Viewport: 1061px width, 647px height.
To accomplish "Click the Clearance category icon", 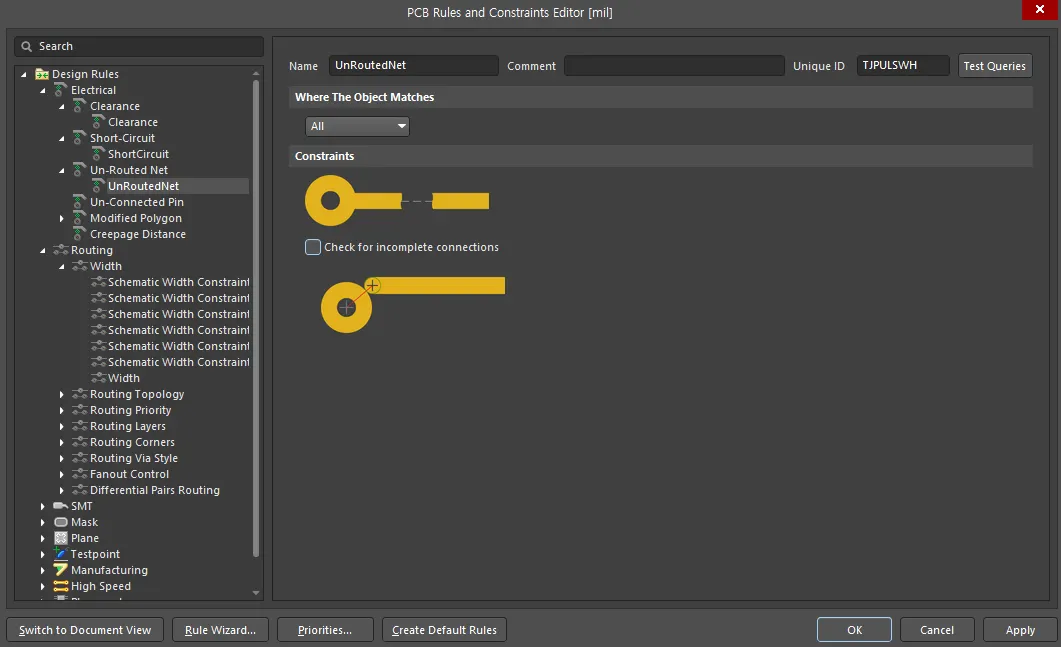I will point(80,106).
